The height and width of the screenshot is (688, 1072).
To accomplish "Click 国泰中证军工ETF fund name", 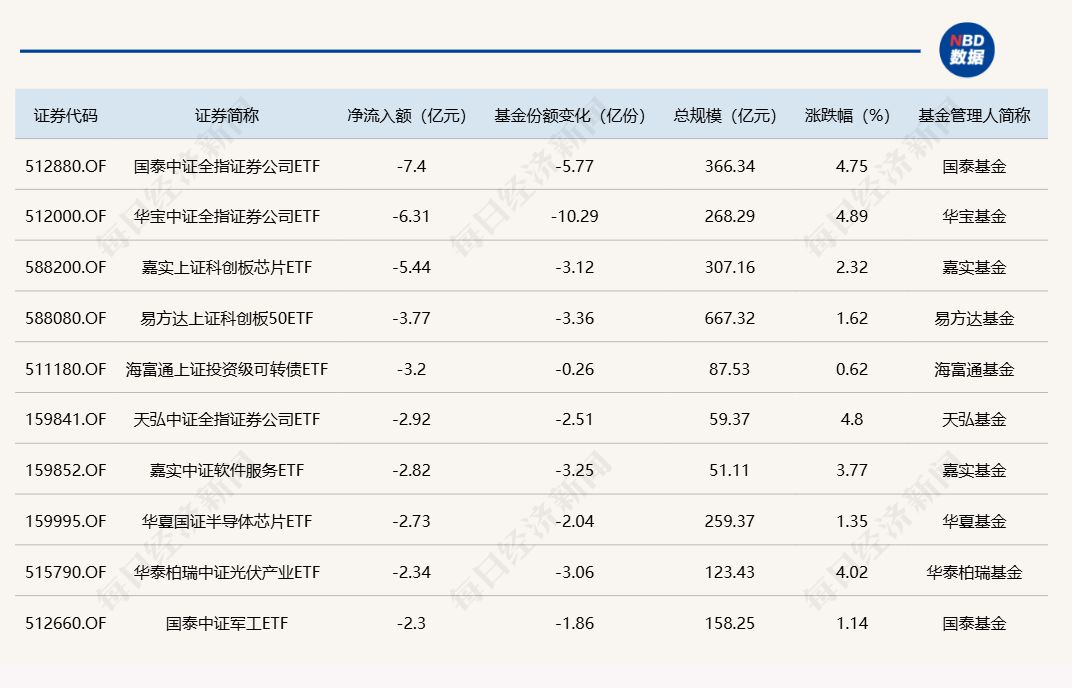I will coord(226,624).
